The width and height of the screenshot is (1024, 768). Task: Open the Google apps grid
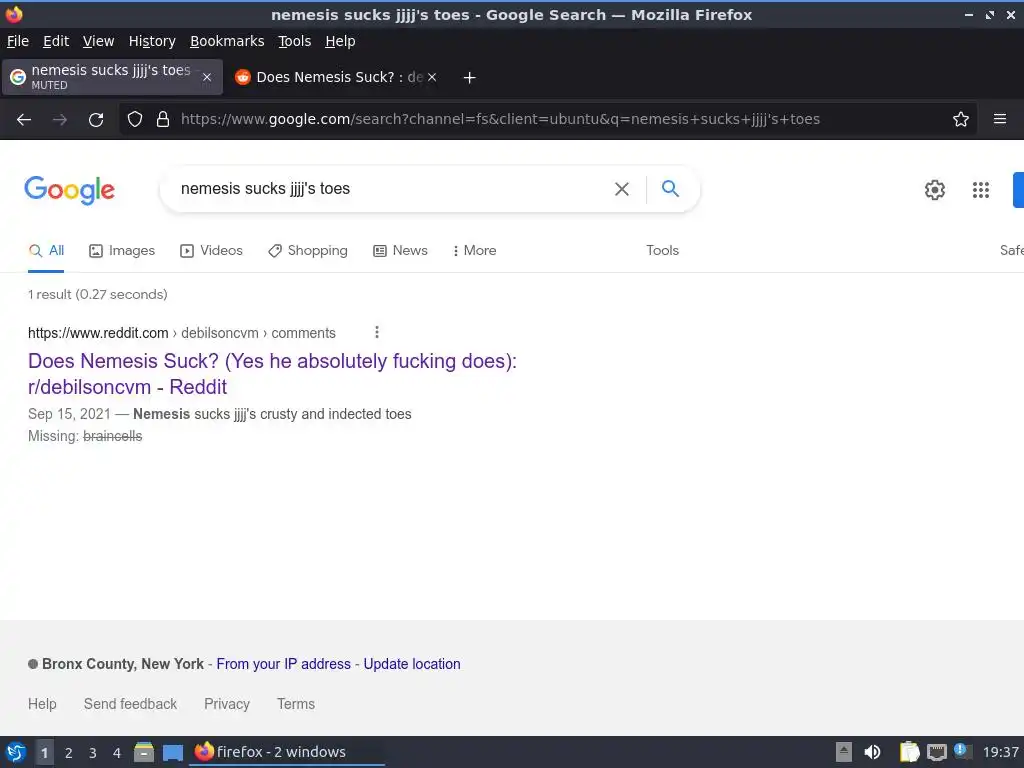point(981,190)
